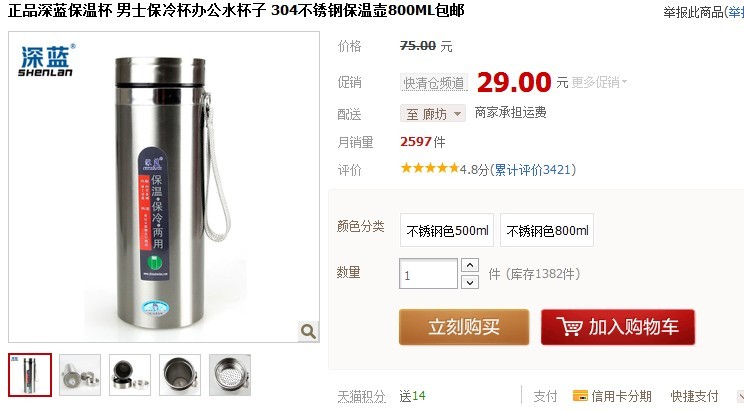Screen dimensions: 744x411
Task: Increase quantity with the up arrow
Action: pos(470,265)
